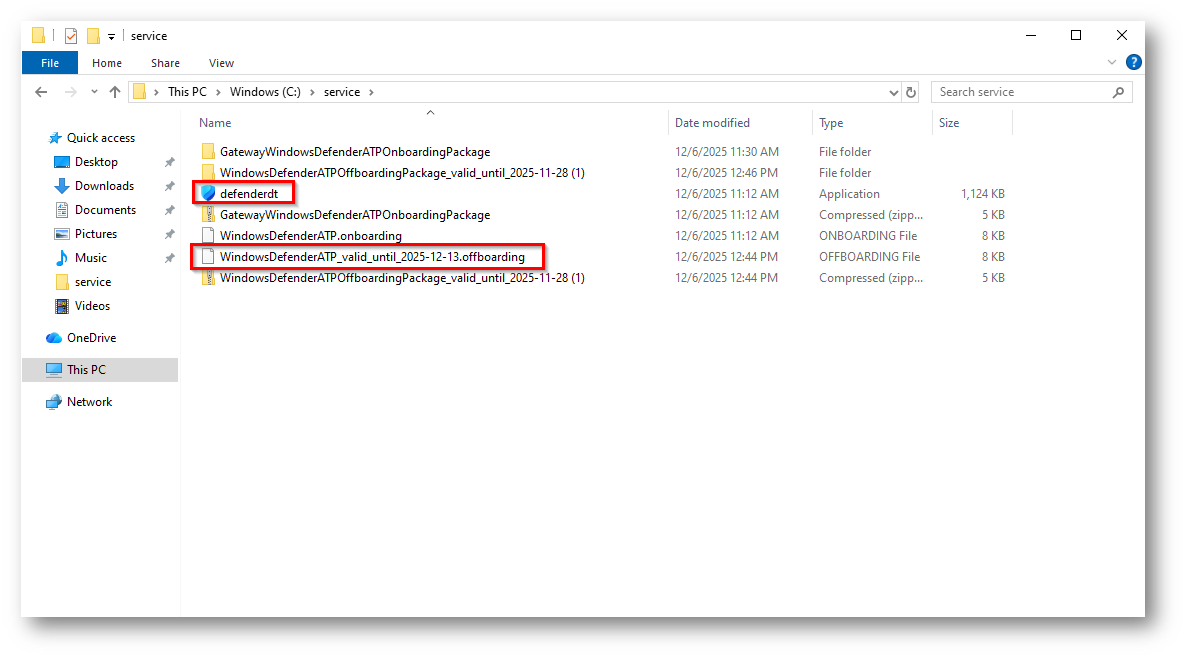Click the 1,124 KB size cell
The width and height of the screenshot is (1187, 659).
pos(983,194)
